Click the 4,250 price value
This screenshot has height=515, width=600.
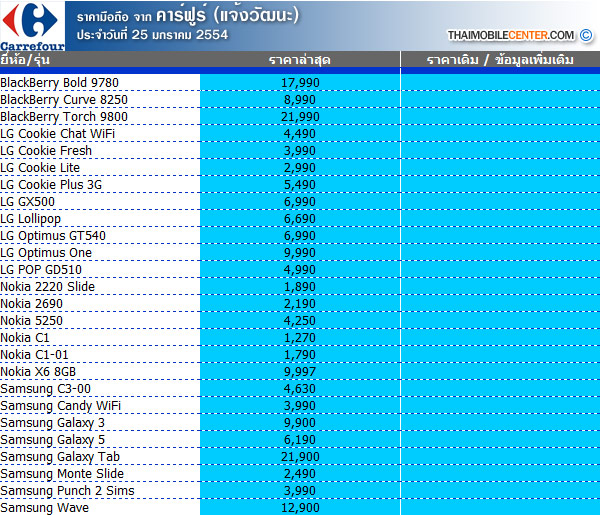(x=300, y=321)
